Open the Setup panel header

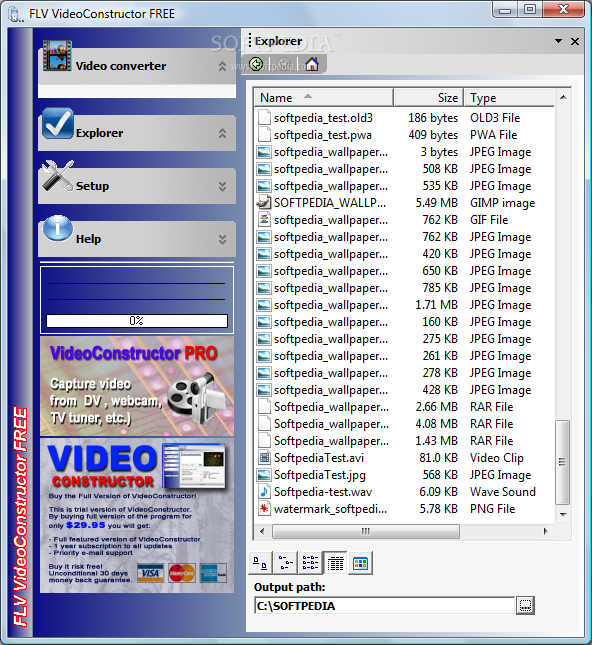coord(137,186)
